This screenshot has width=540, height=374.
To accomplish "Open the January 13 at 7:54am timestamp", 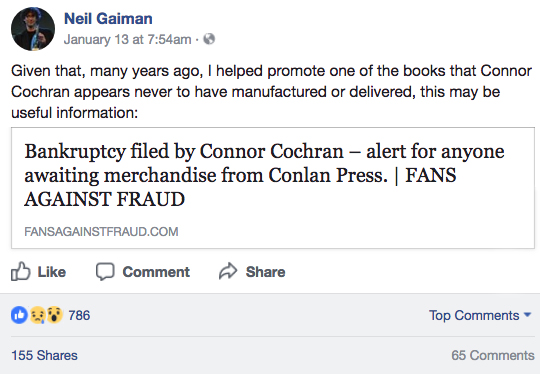I will pos(127,39).
